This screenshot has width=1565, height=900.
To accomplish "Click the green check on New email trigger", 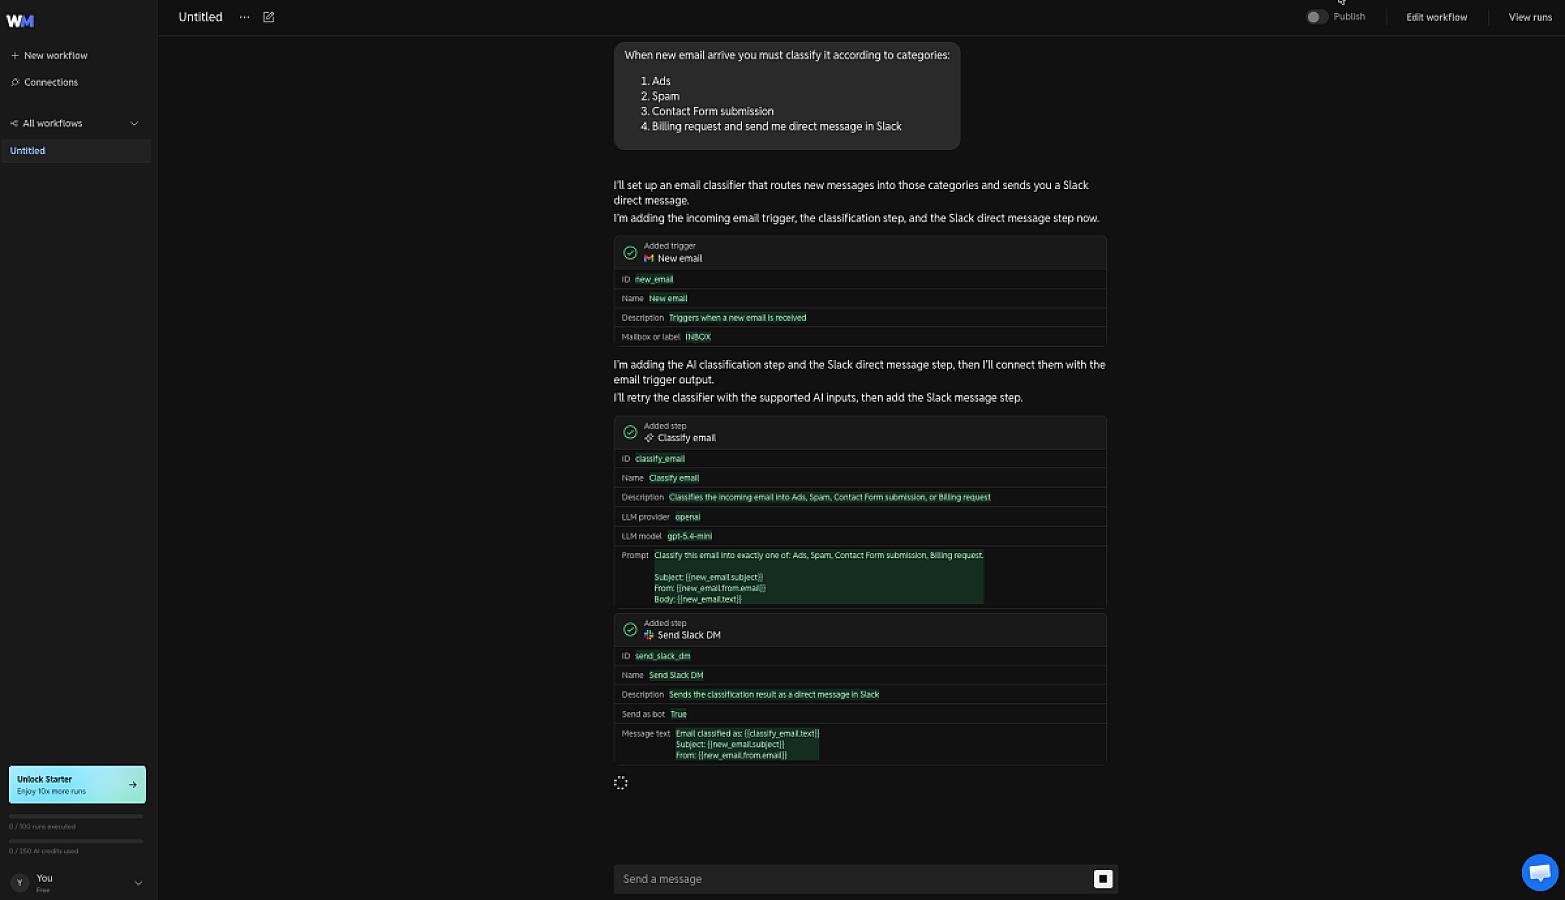I will [x=630, y=253].
